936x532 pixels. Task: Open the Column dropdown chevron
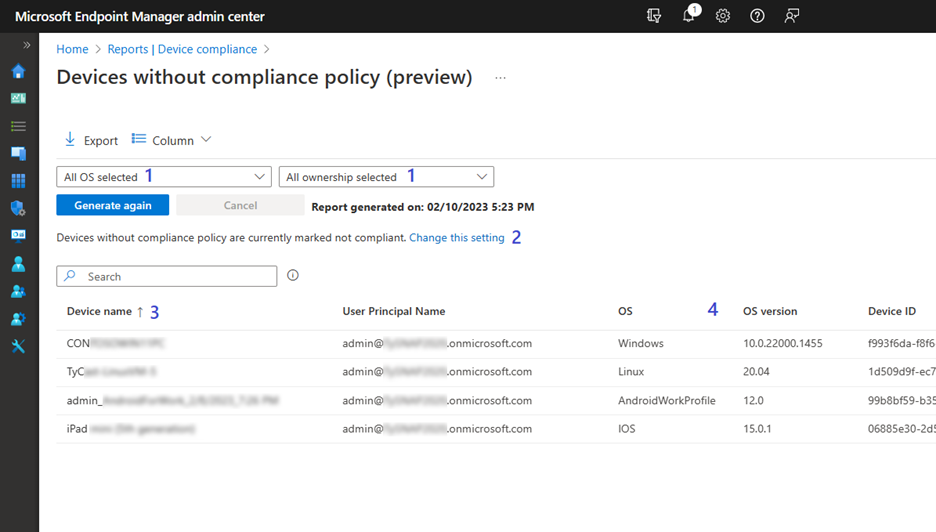click(206, 140)
